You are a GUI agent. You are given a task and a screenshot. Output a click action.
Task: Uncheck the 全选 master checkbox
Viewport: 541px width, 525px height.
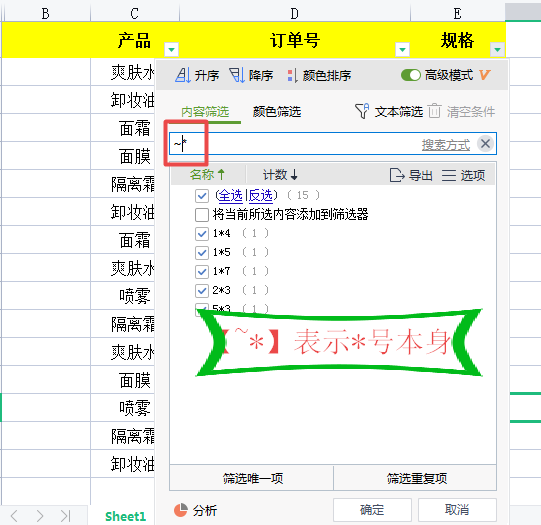point(202,196)
